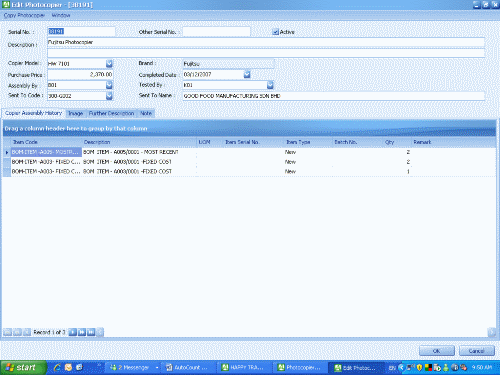The height and width of the screenshot is (375, 500).
Task: Click the Other Serial No. field
Action: click(216, 32)
